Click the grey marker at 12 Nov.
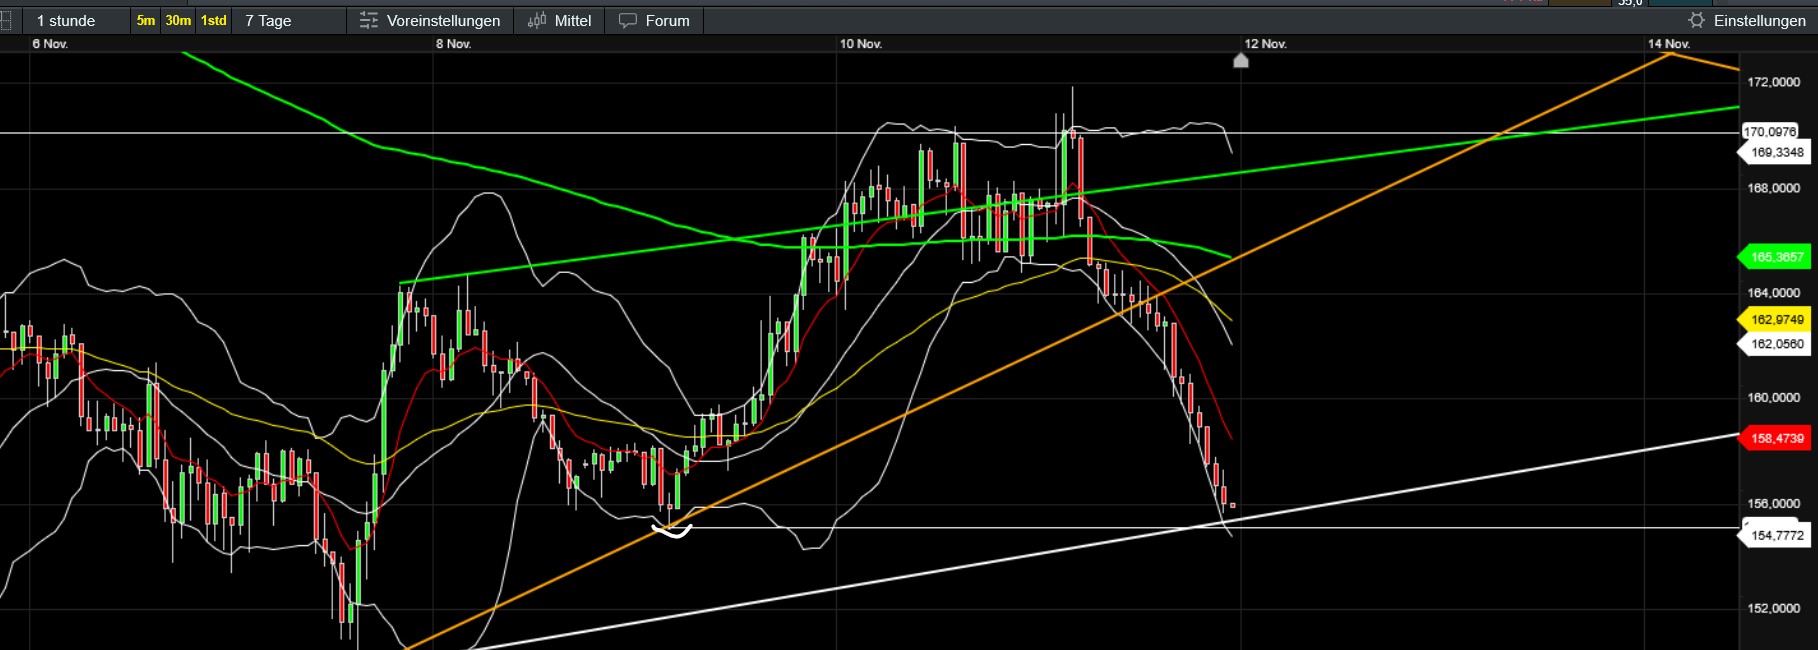Image resolution: width=1818 pixels, height=650 pixels. (x=1241, y=61)
